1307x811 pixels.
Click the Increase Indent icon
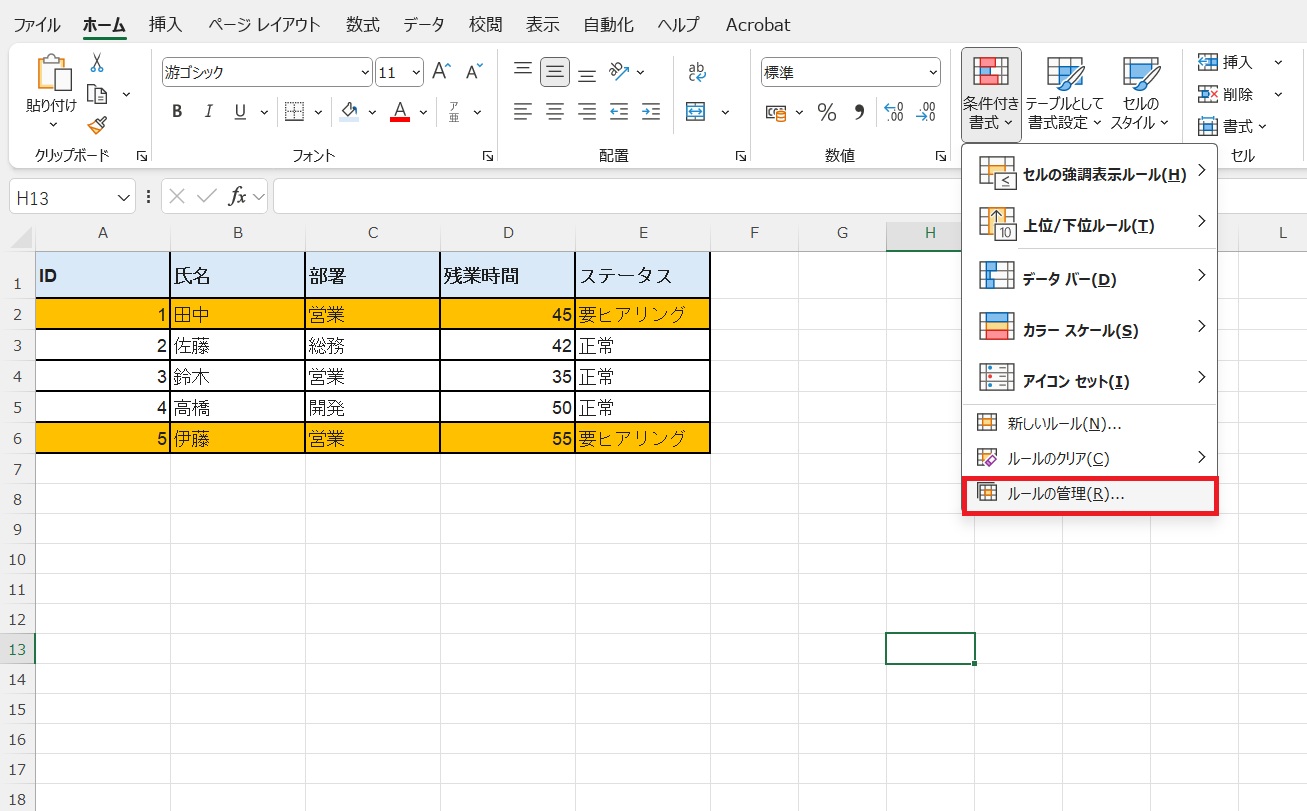tap(651, 112)
